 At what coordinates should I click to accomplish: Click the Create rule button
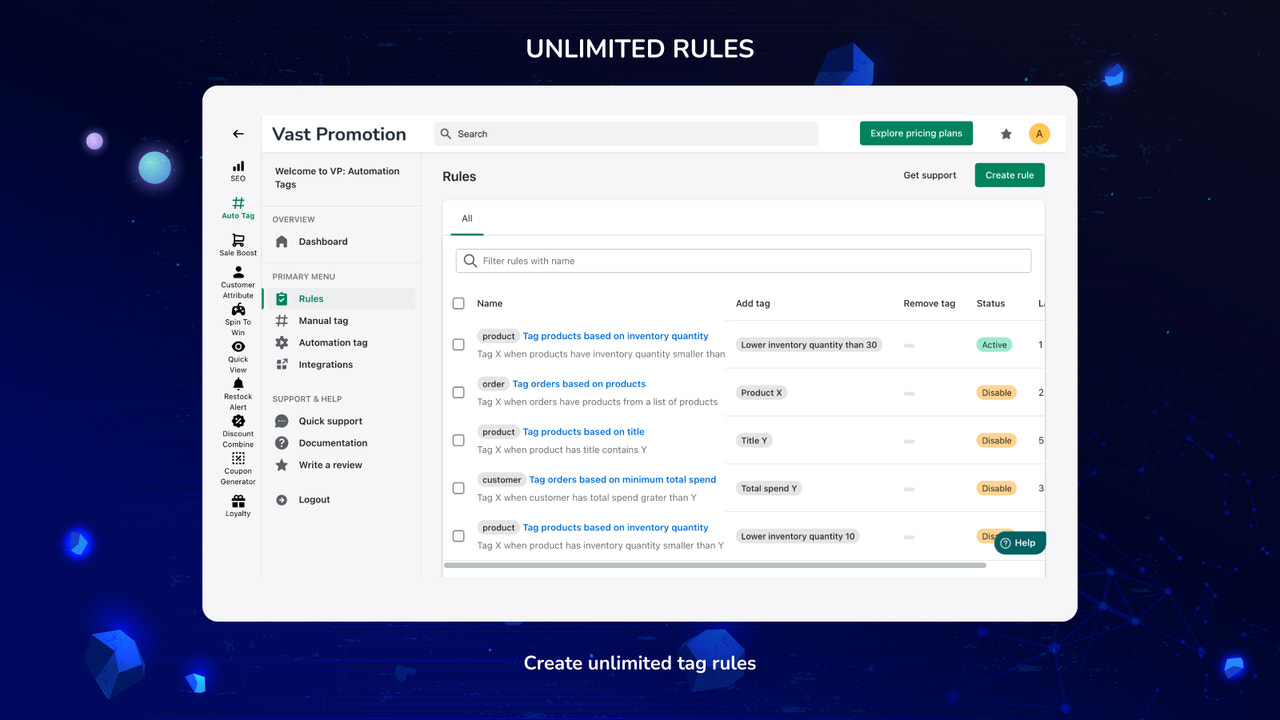click(x=1009, y=174)
